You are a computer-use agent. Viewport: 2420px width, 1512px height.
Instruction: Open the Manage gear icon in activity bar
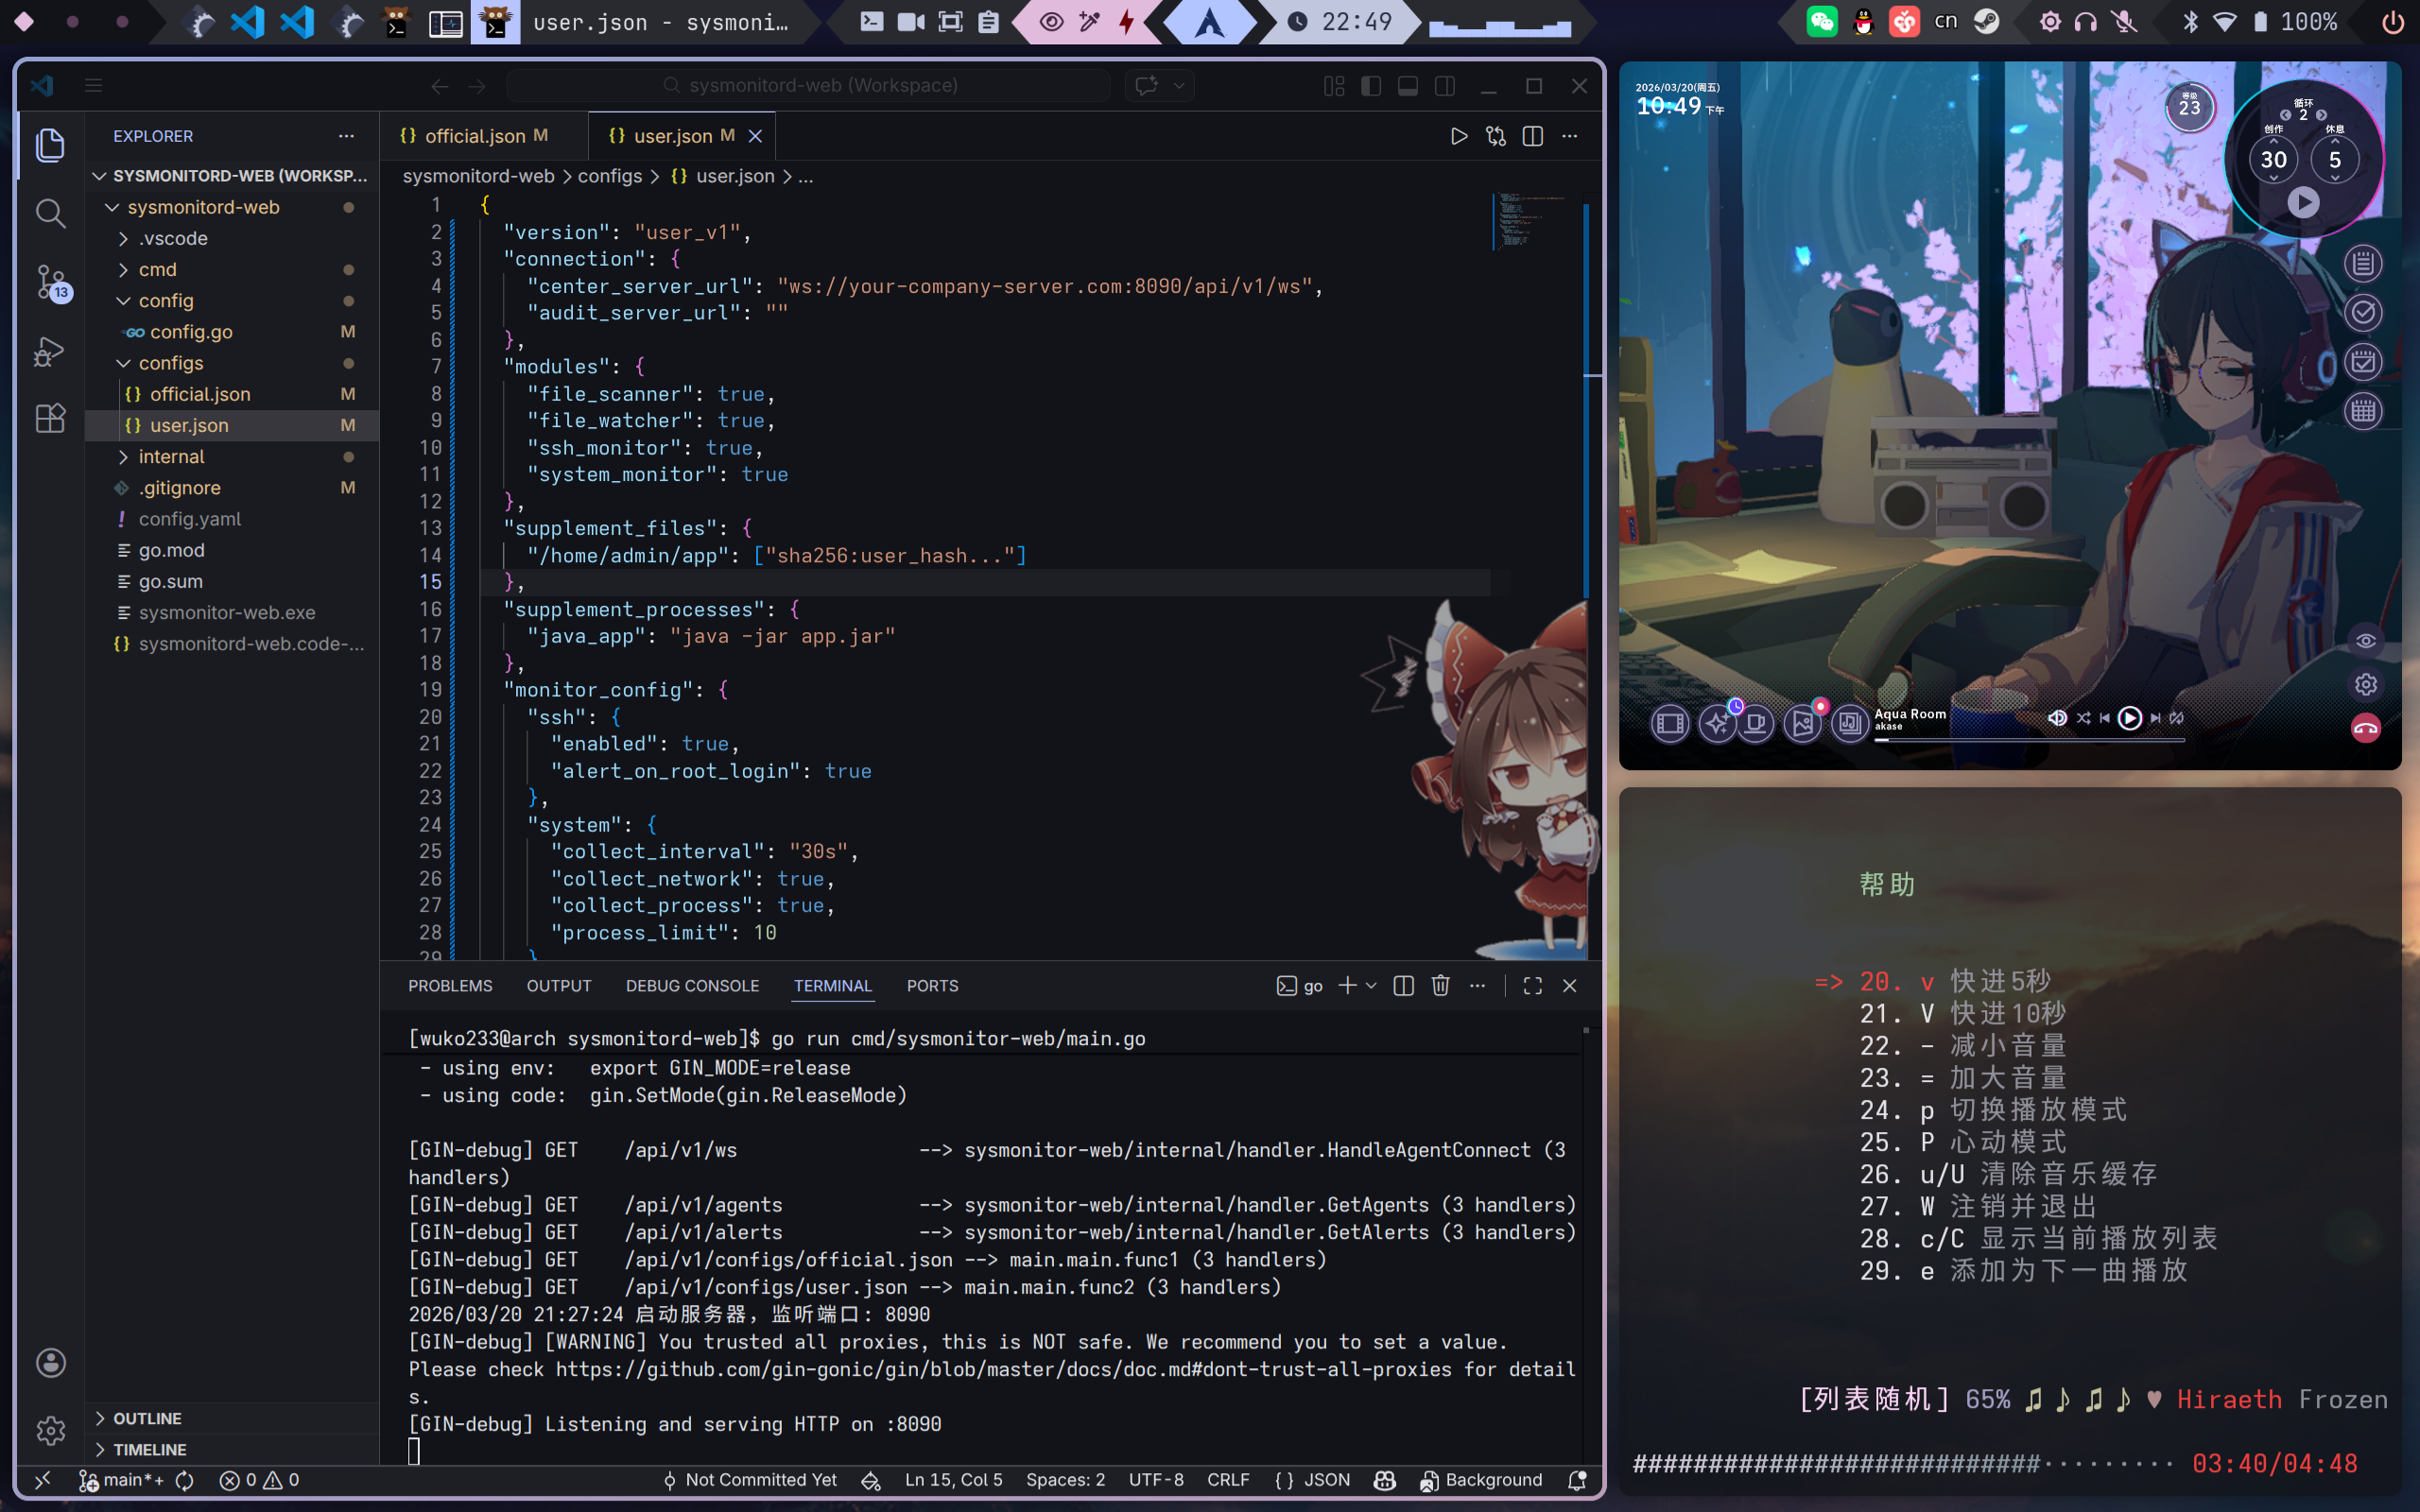(x=50, y=1430)
